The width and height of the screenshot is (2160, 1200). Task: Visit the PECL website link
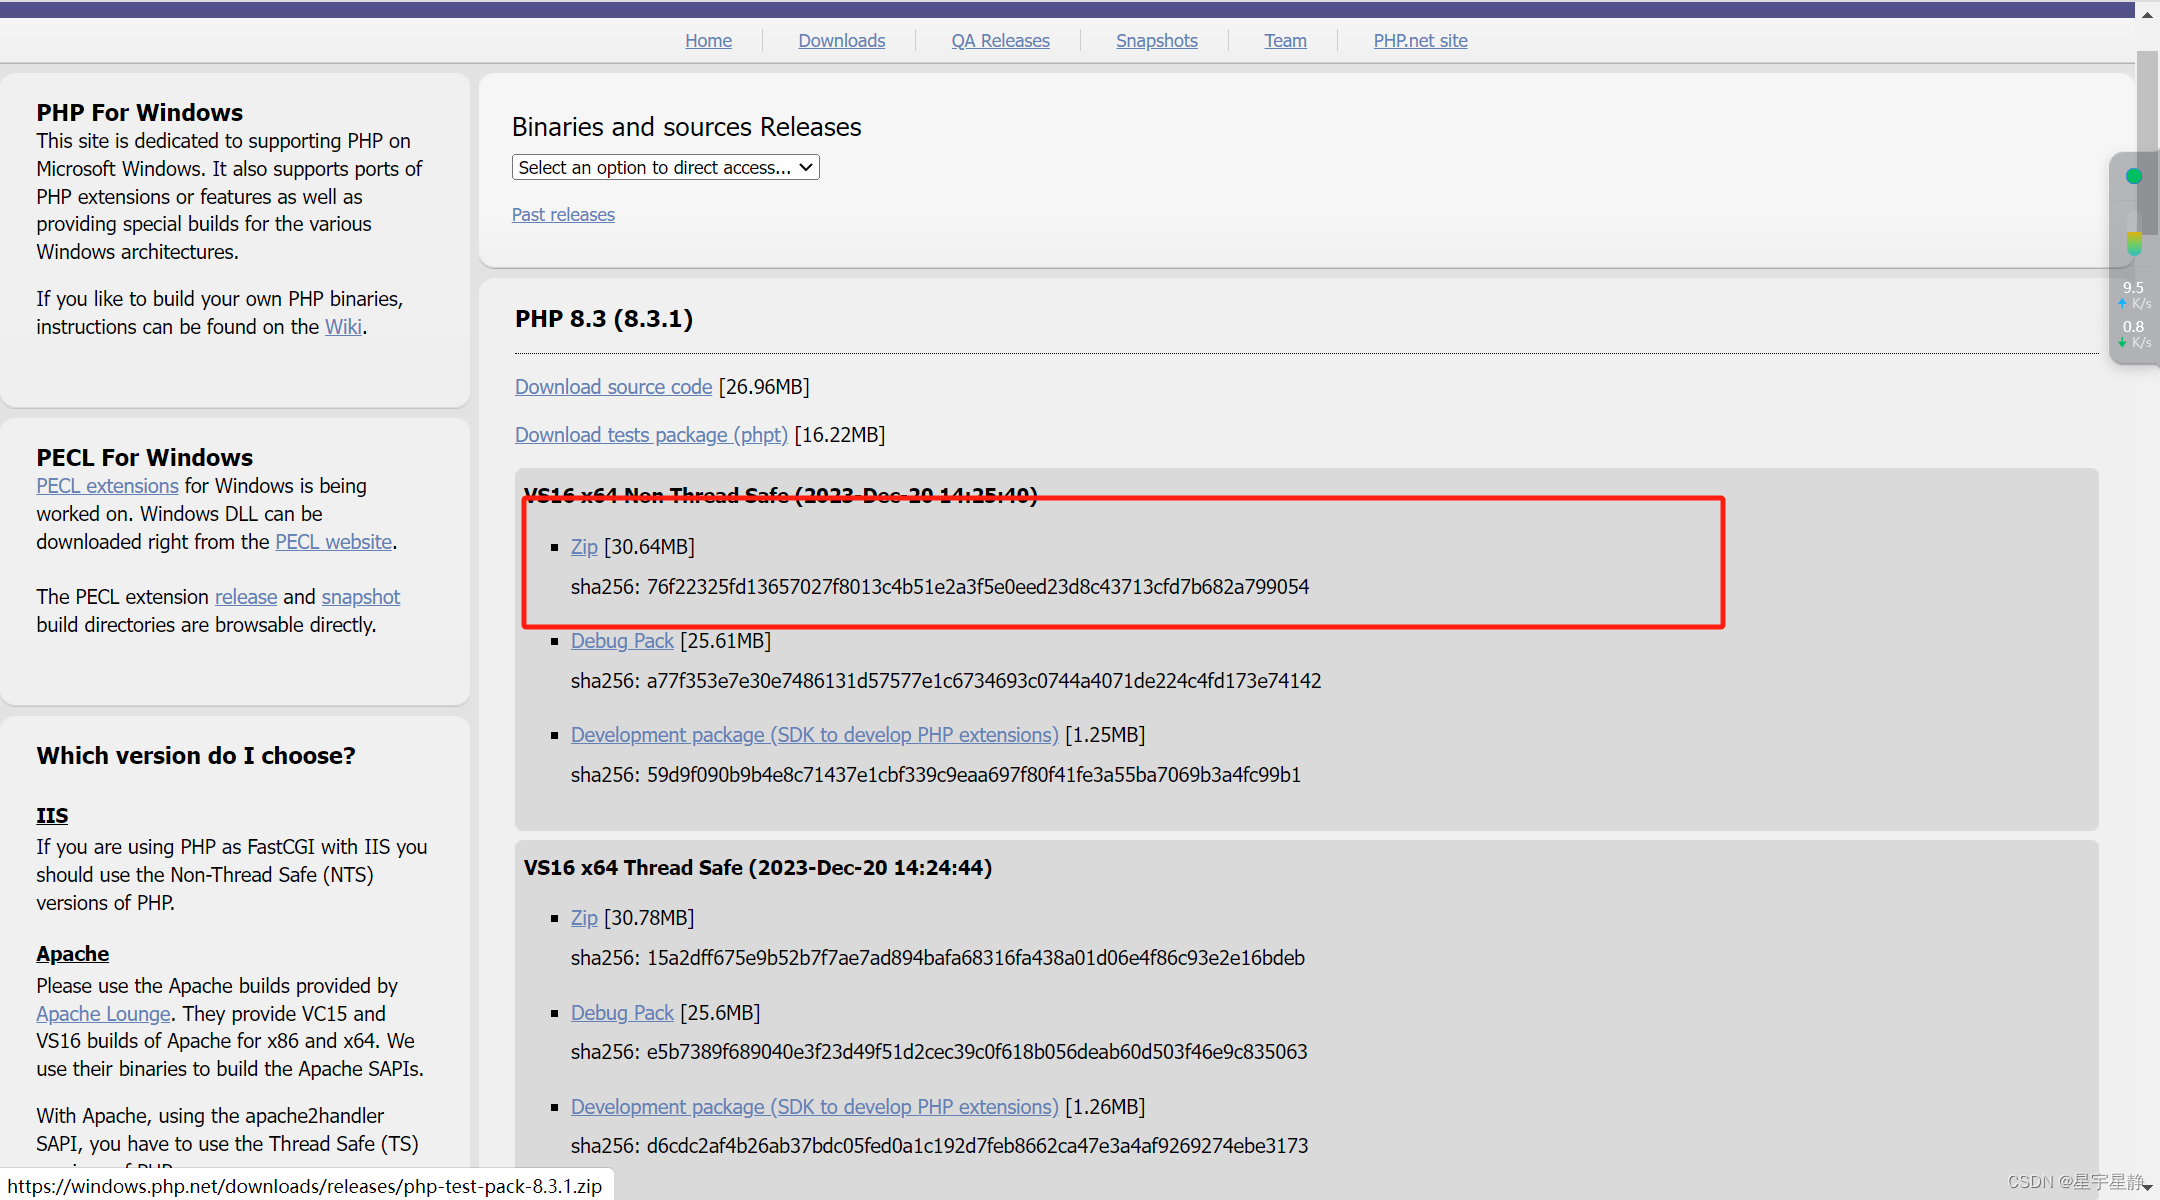[333, 542]
